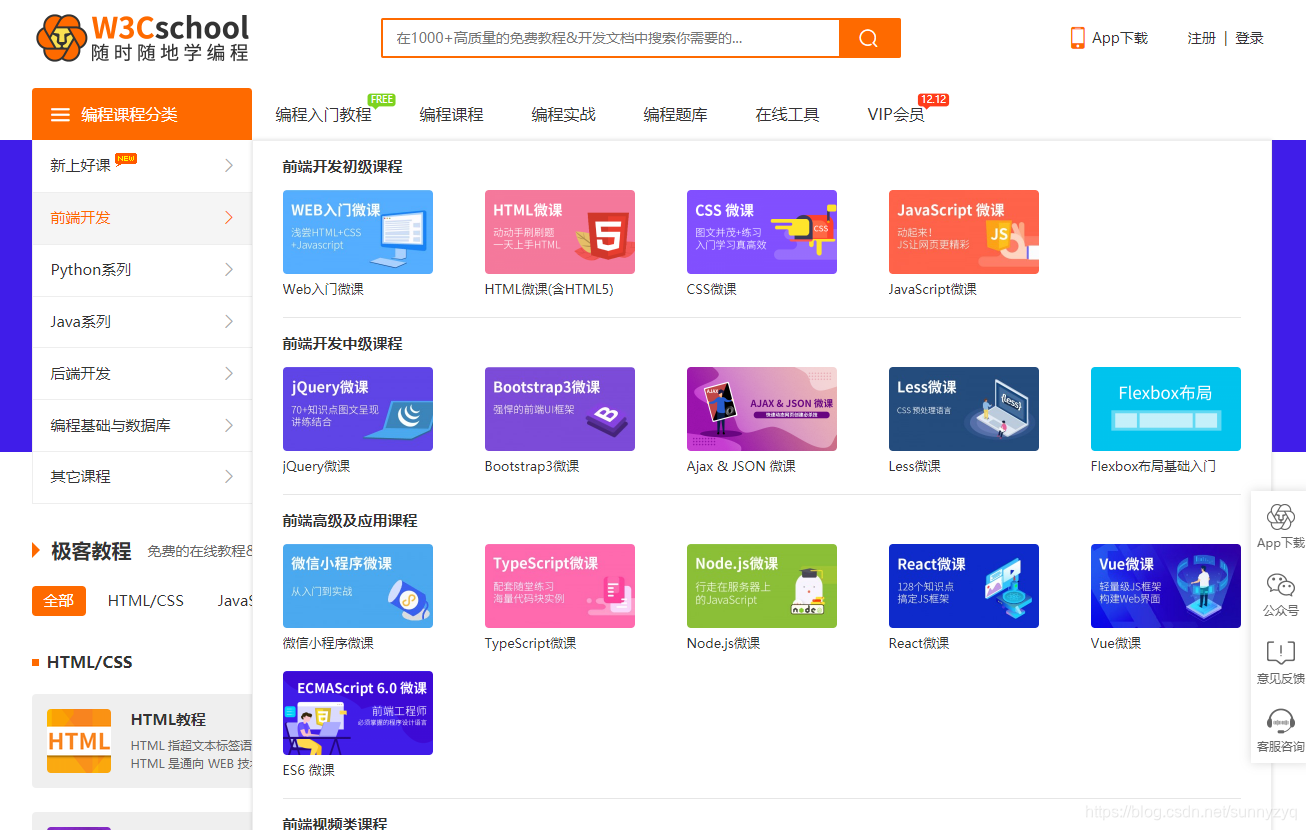The width and height of the screenshot is (1306, 830).
Task: Open the WEB入门微课 course thumbnail
Action: click(x=358, y=232)
